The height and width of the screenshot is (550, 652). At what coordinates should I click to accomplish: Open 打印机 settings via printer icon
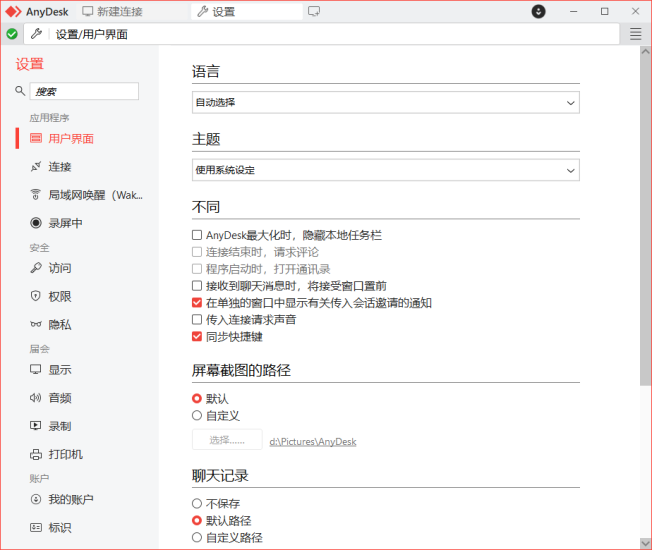pyautogui.click(x=36, y=454)
